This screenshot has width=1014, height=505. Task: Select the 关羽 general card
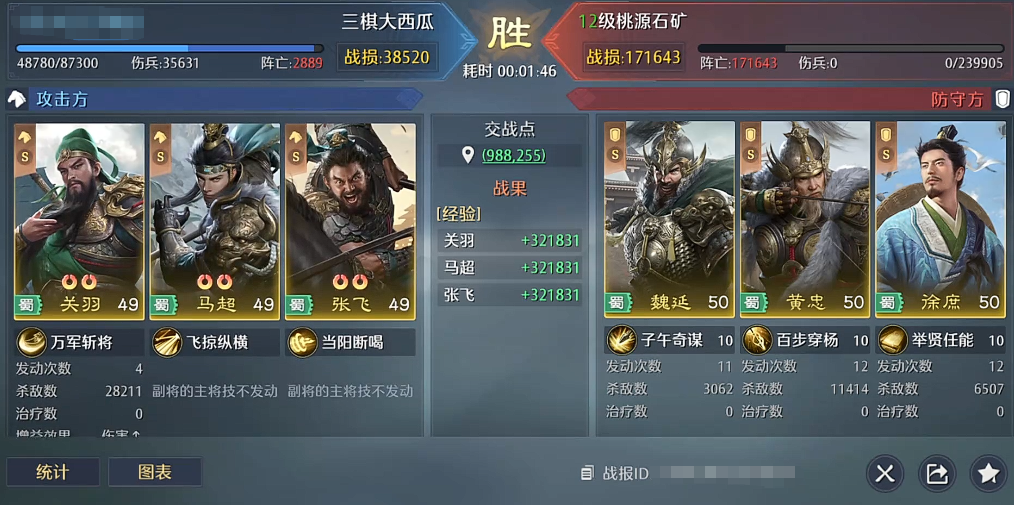pos(80,221)
